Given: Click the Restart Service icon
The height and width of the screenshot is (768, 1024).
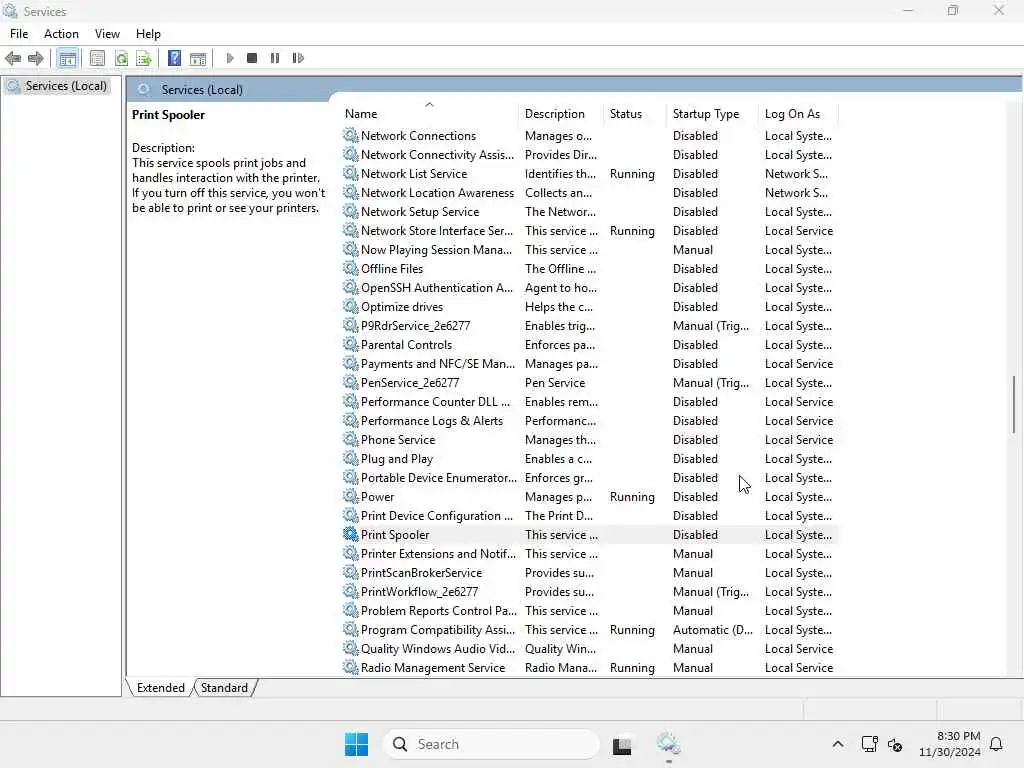Looking at the screenshot, I should [x=298, y=58].
